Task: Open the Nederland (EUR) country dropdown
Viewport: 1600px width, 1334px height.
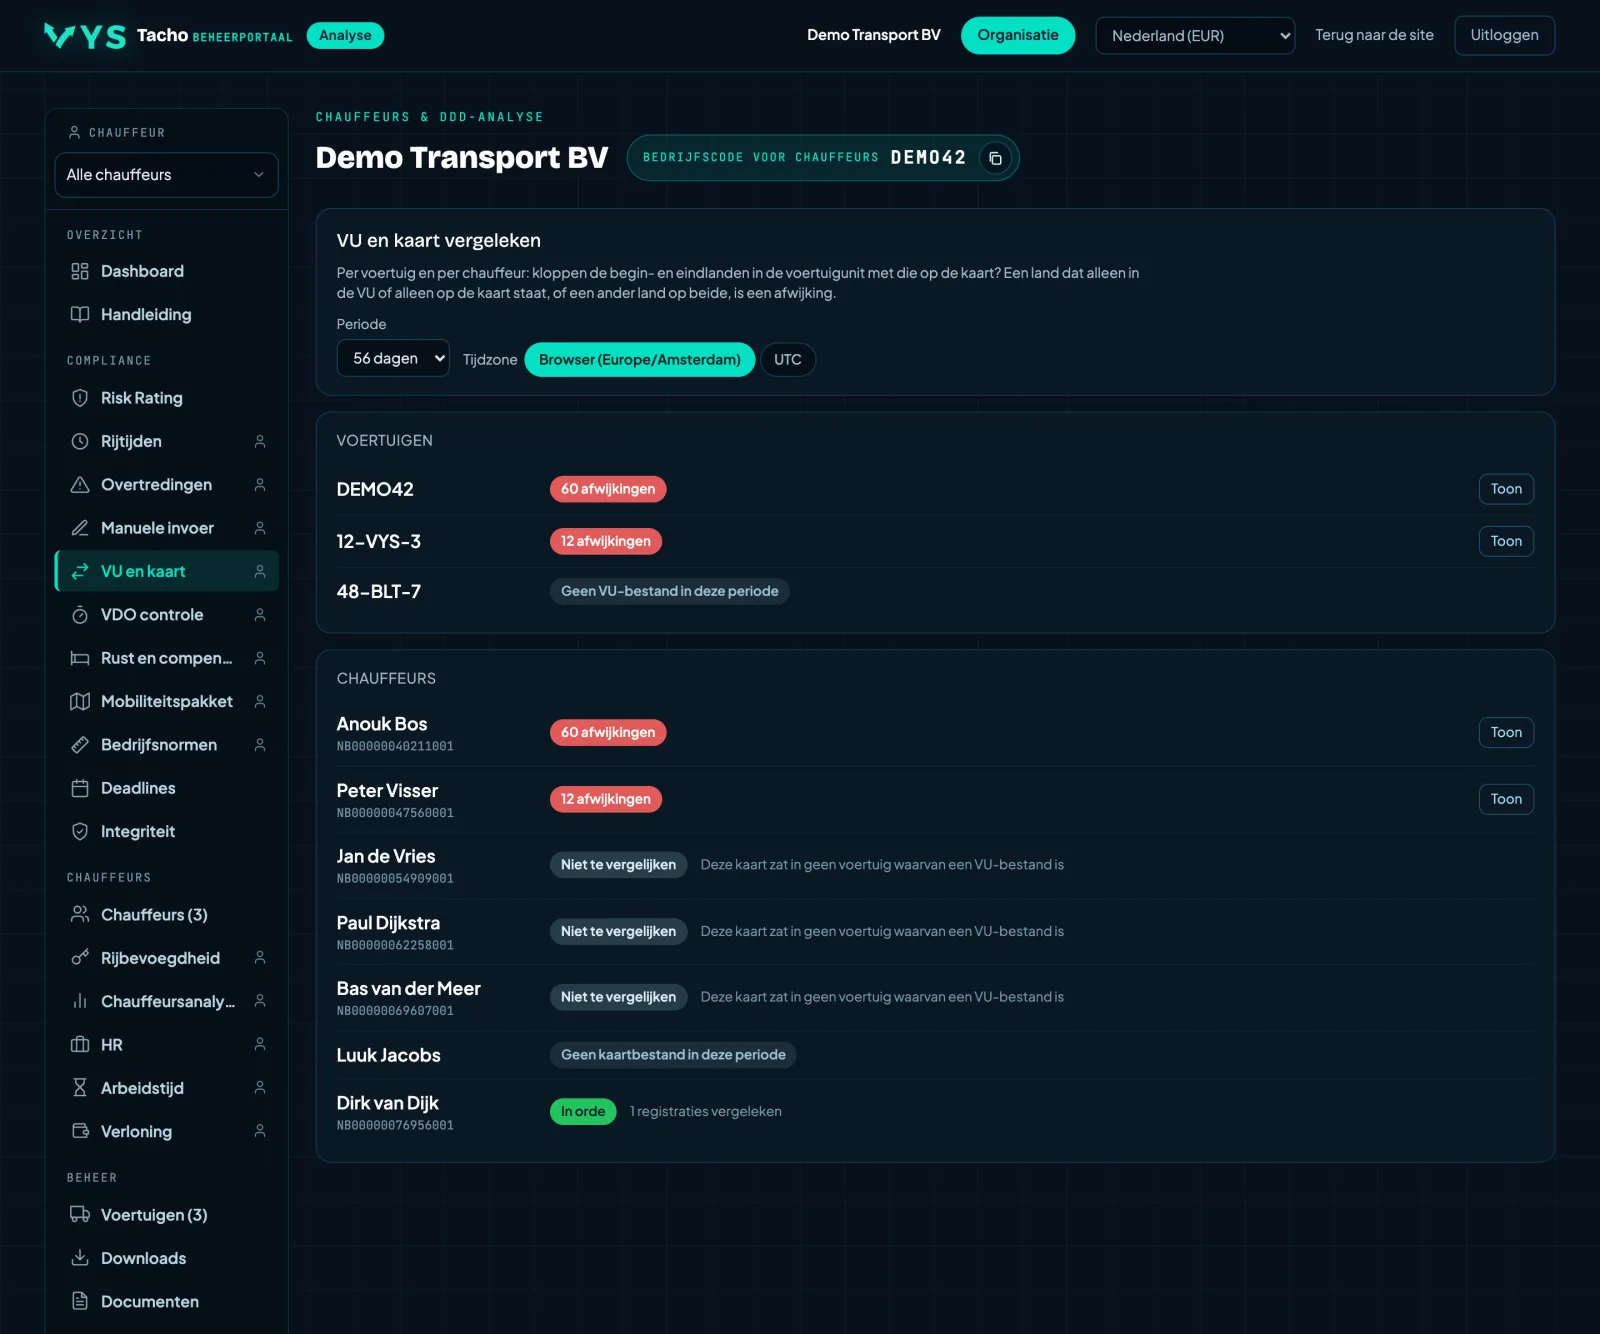Action: tap(1195, 36)
